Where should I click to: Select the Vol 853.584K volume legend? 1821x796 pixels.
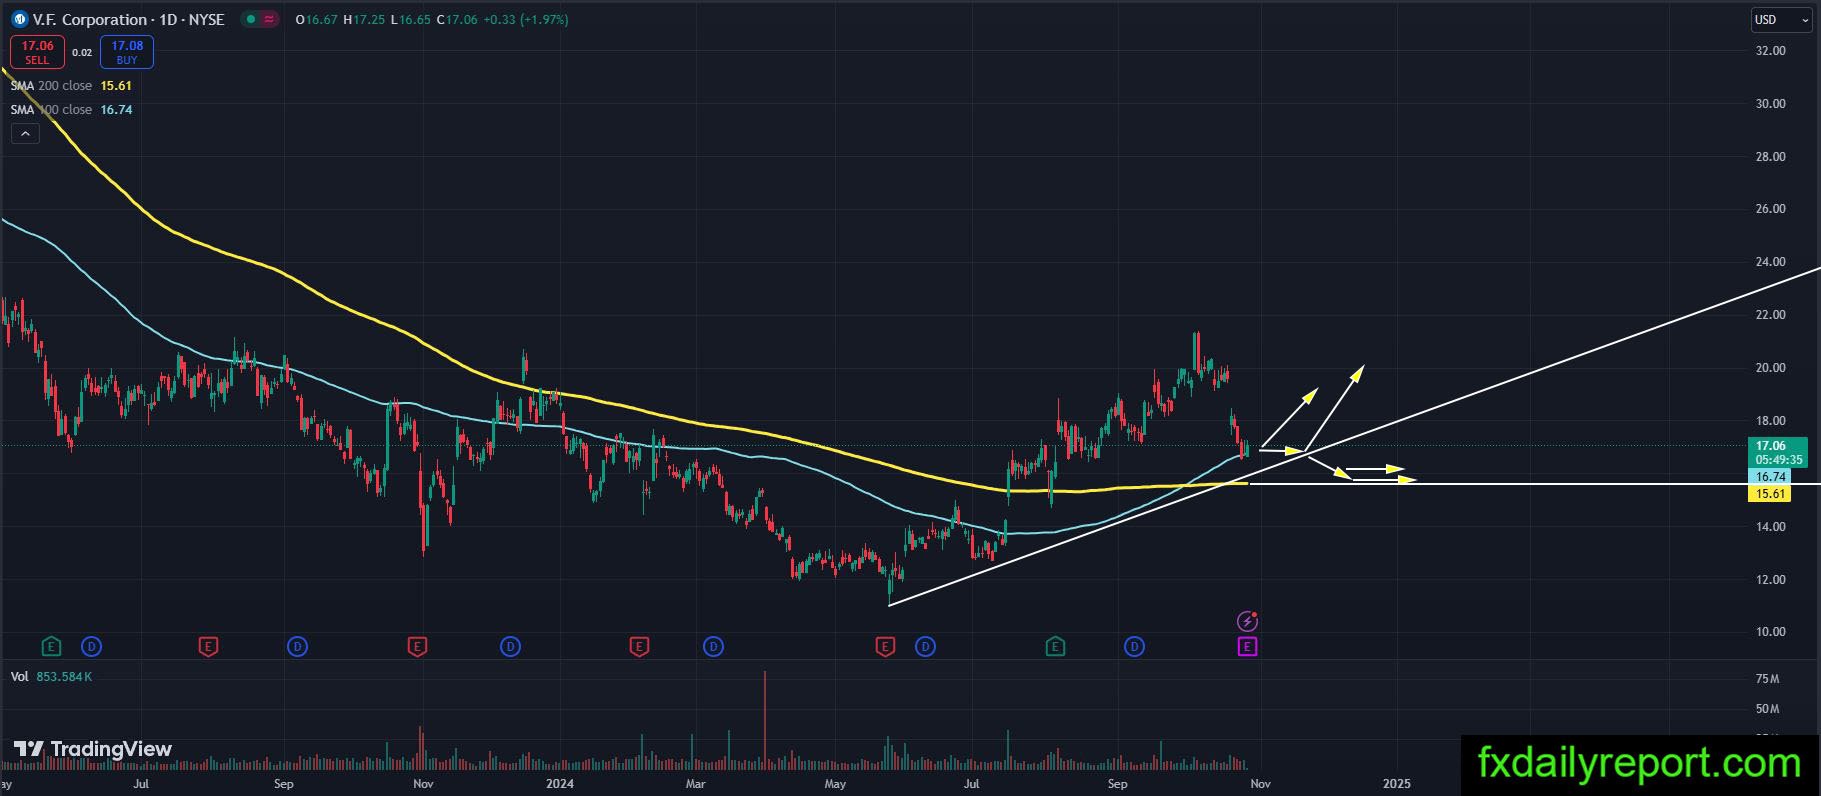click(x=51, y=677)
